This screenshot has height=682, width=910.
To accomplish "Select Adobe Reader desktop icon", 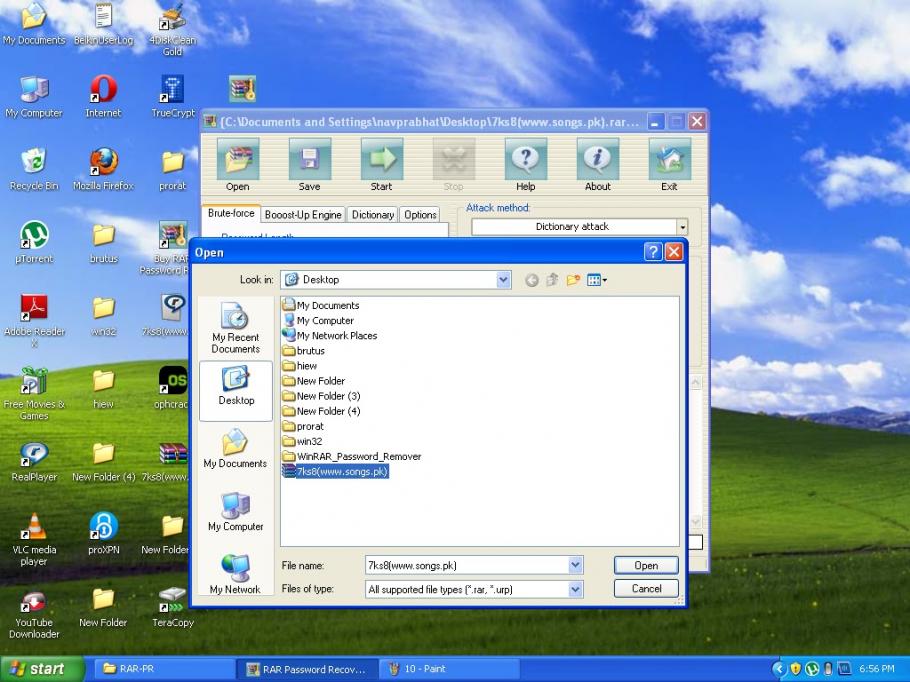I will click(34, 321).
